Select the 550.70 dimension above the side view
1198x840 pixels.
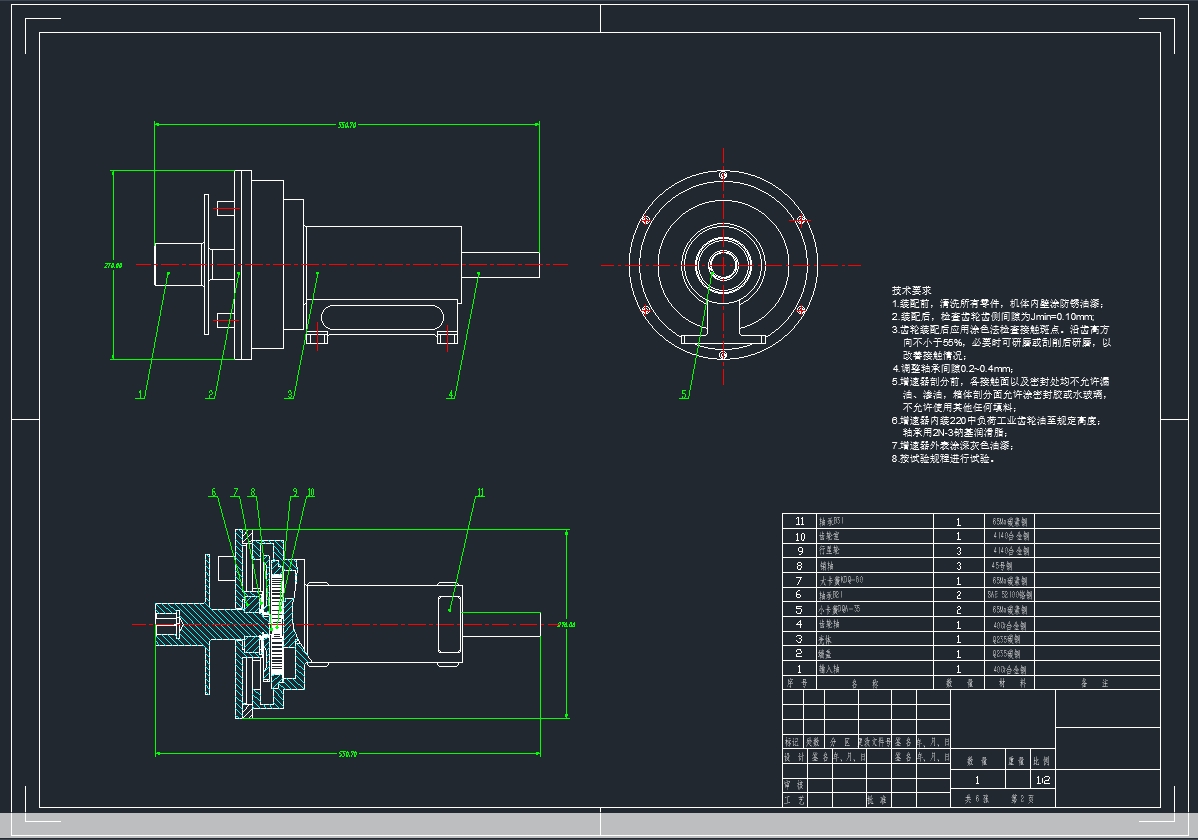[347, 125]
